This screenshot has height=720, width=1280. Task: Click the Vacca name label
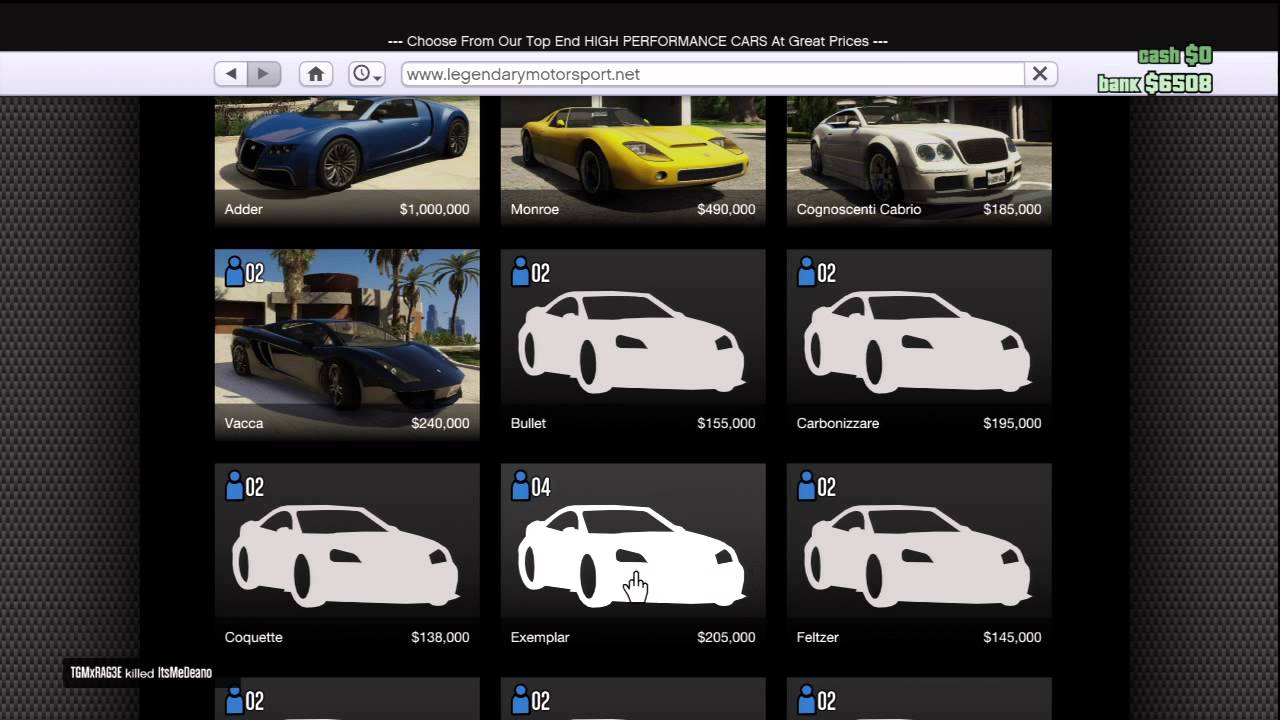tap(244, 423)
